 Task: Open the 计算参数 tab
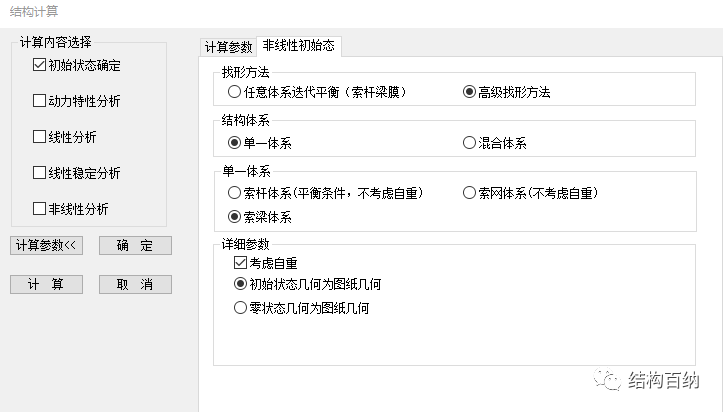[x=228, y=47]
